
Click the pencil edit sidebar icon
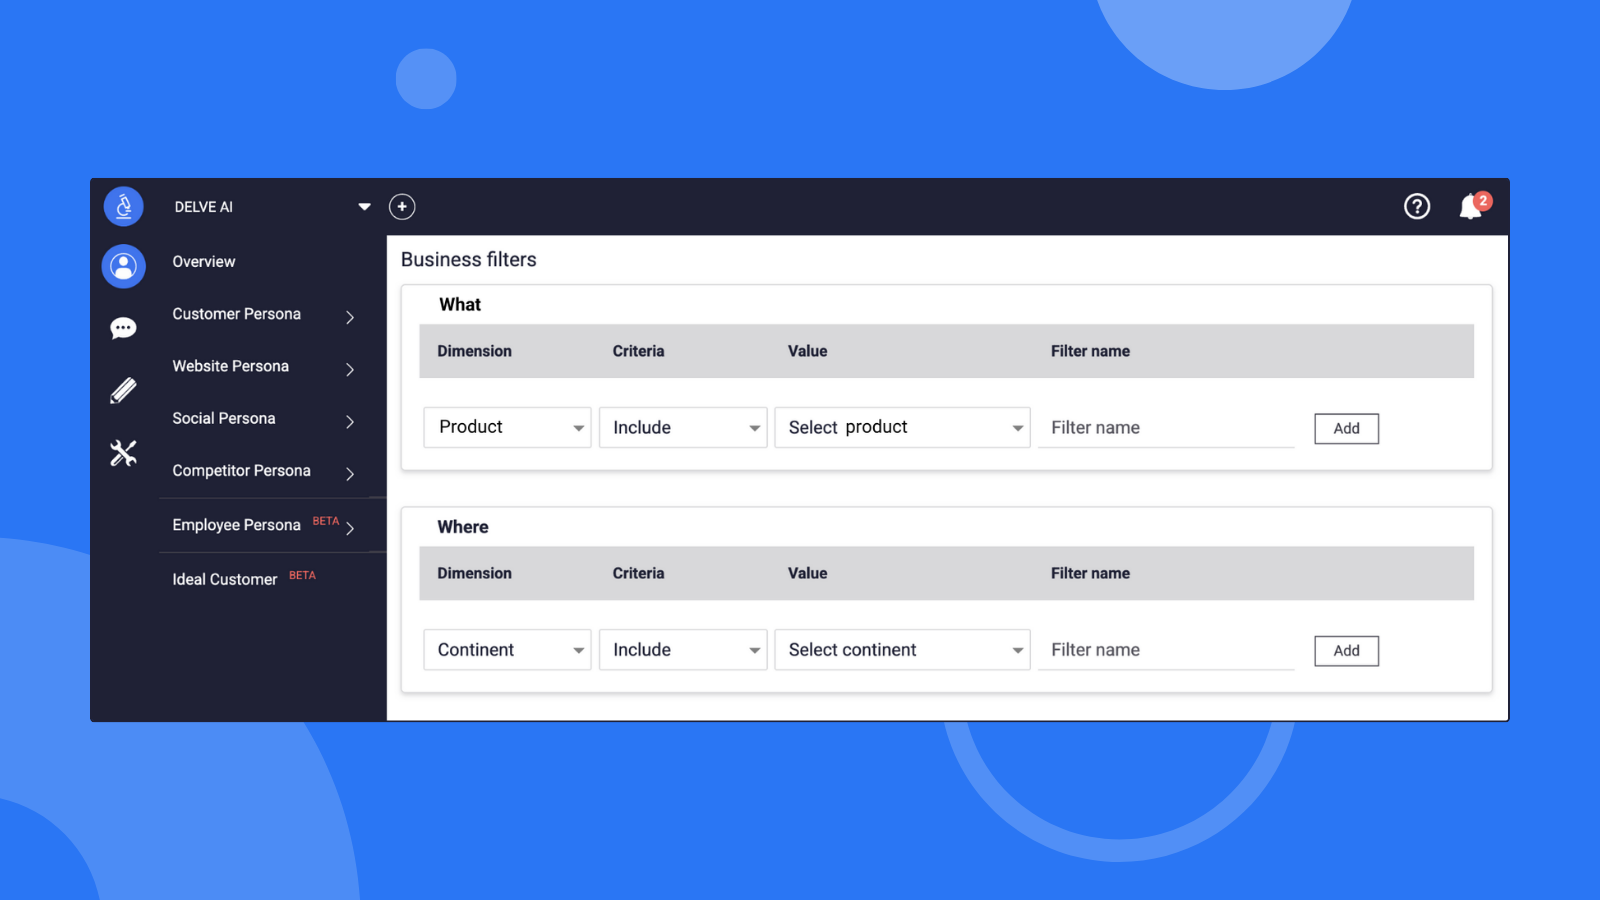click(123, 390)
